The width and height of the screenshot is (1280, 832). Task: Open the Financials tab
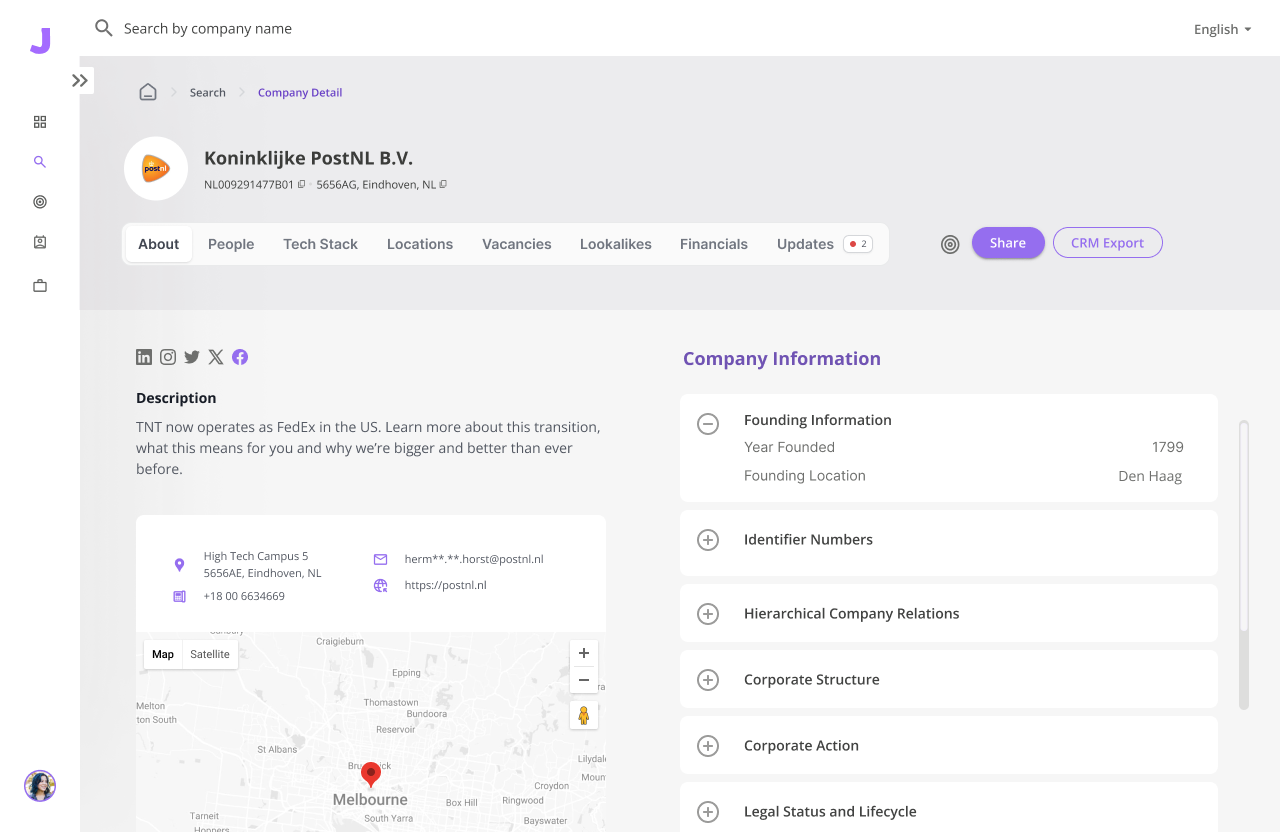[714, 244]
